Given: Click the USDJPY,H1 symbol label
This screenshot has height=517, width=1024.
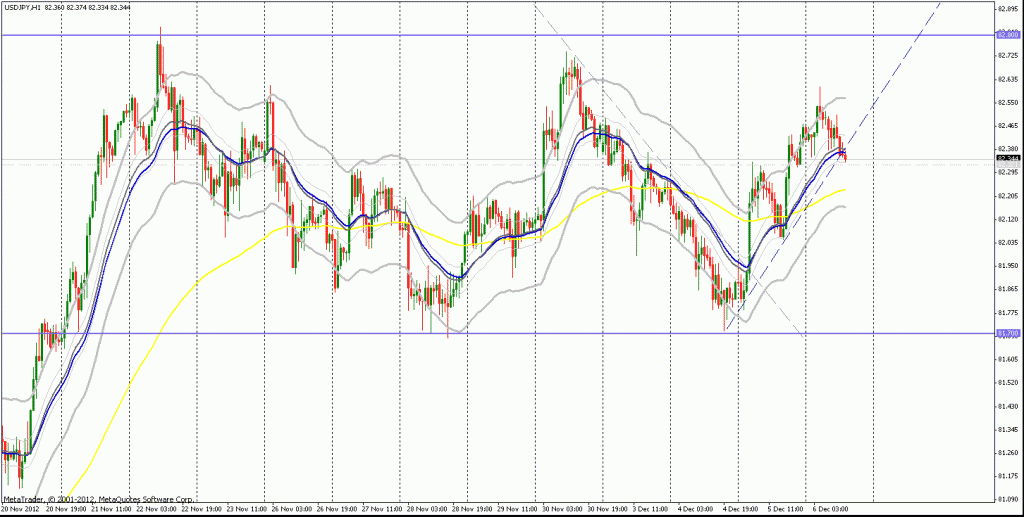Looking at the screenshot, I should tap(22, 7).
